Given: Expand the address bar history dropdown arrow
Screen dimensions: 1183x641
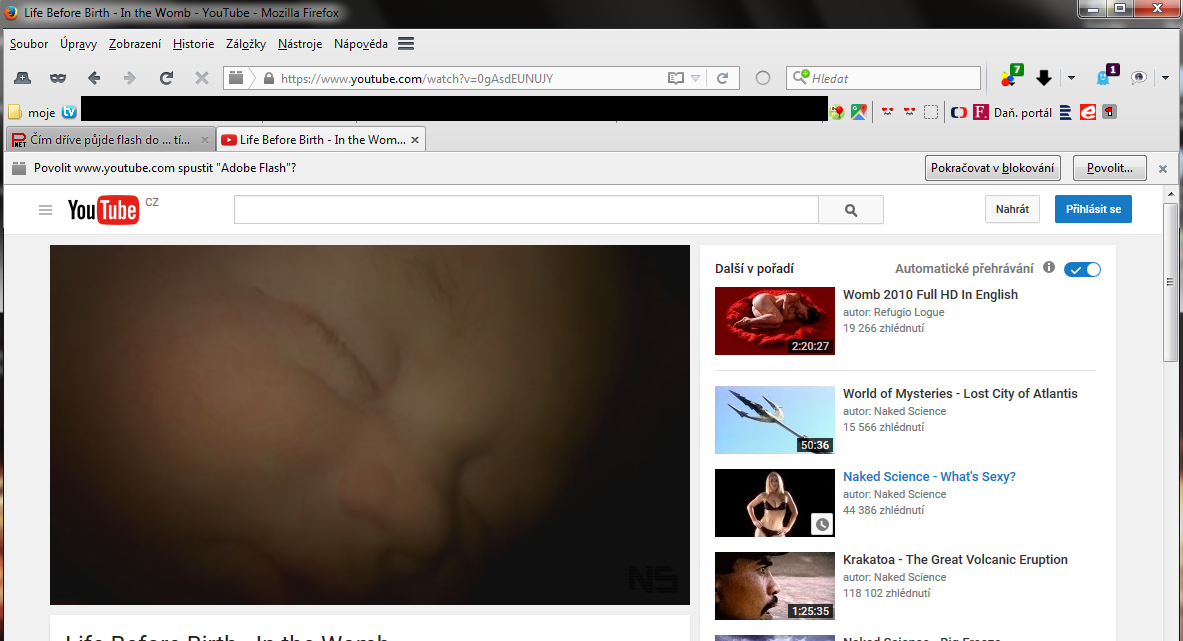Looking at the screenshot, I should click(696, 78).
